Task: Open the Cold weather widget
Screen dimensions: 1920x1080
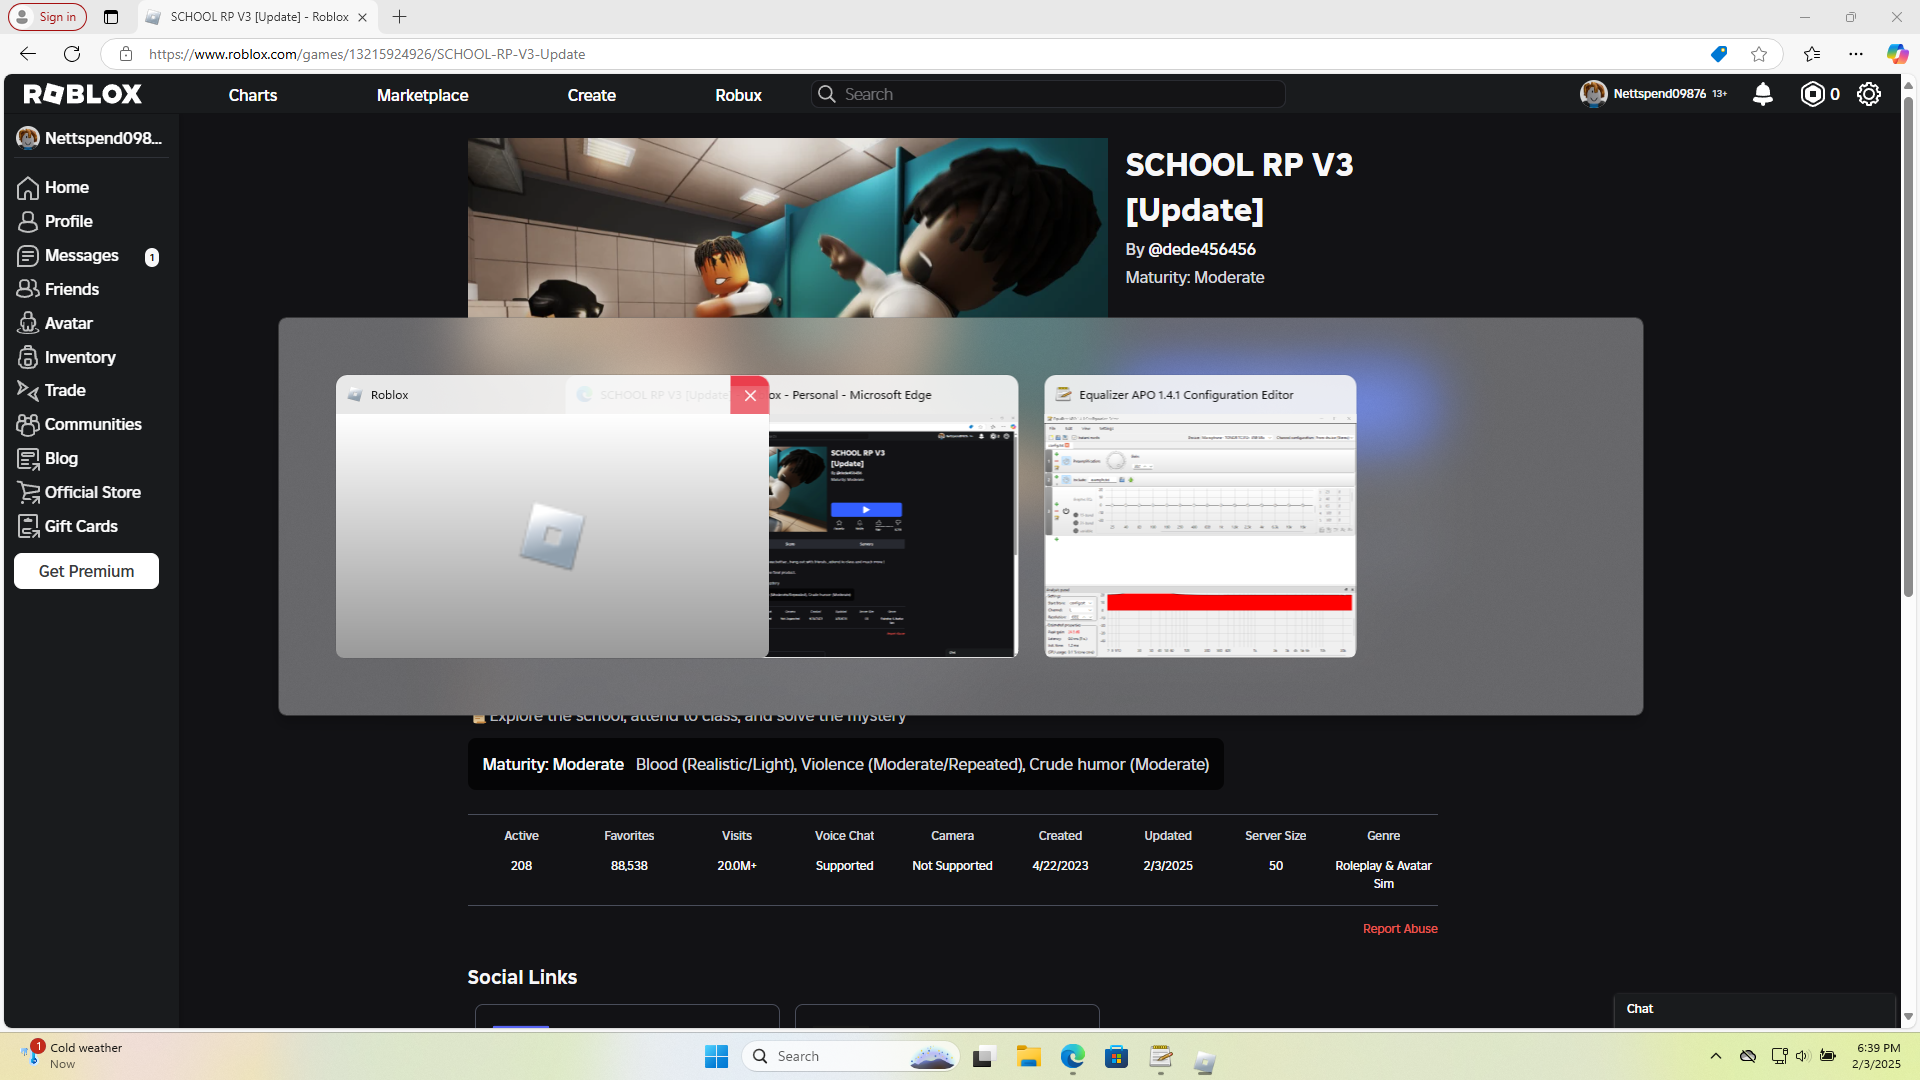Action: coord(72,1056)
